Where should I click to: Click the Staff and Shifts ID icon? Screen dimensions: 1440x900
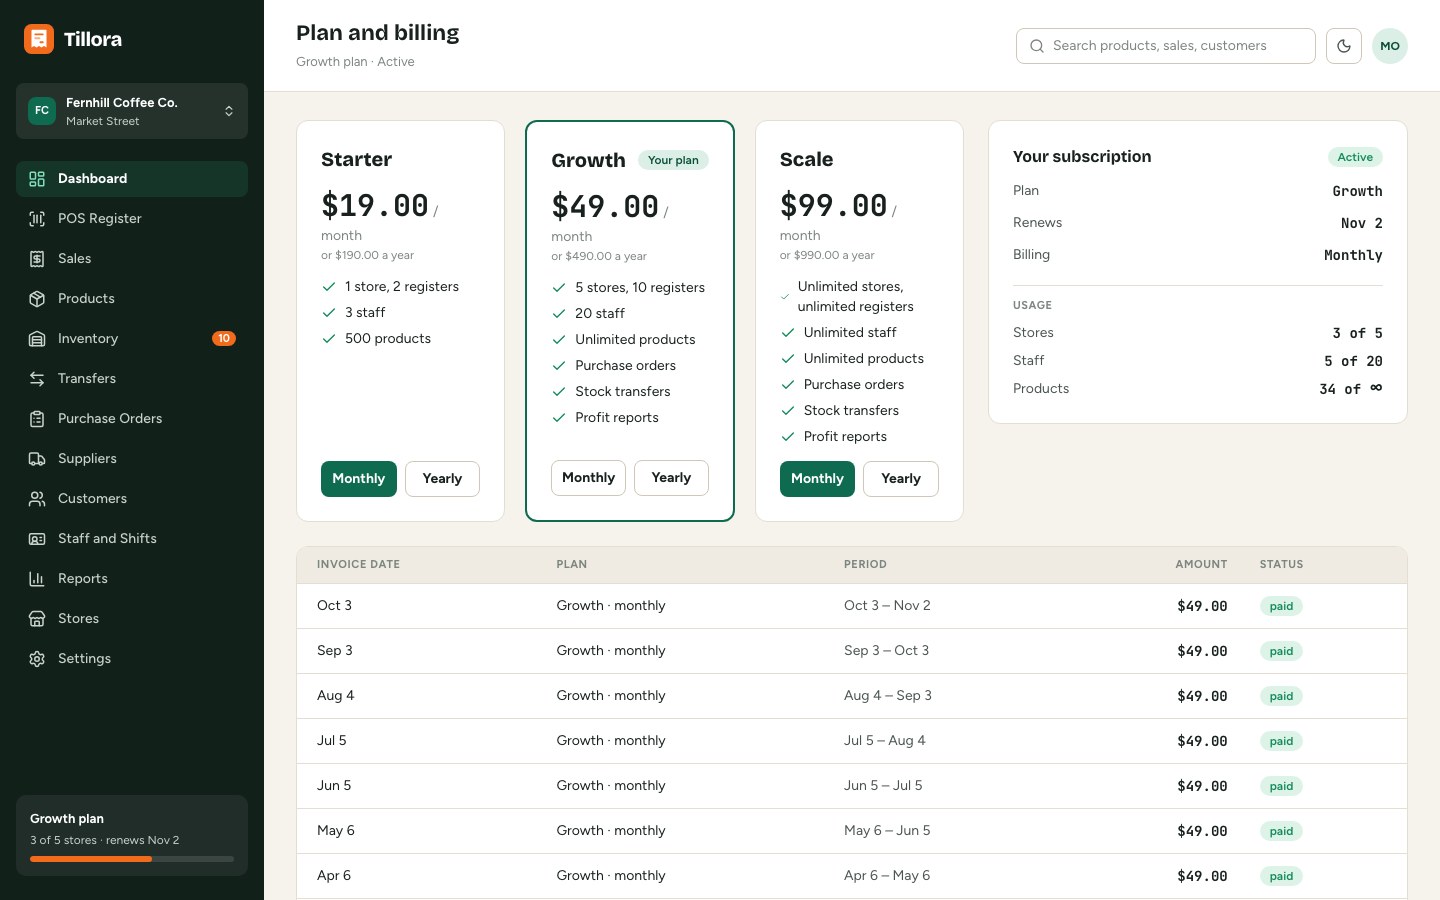(x=37, y=539)
